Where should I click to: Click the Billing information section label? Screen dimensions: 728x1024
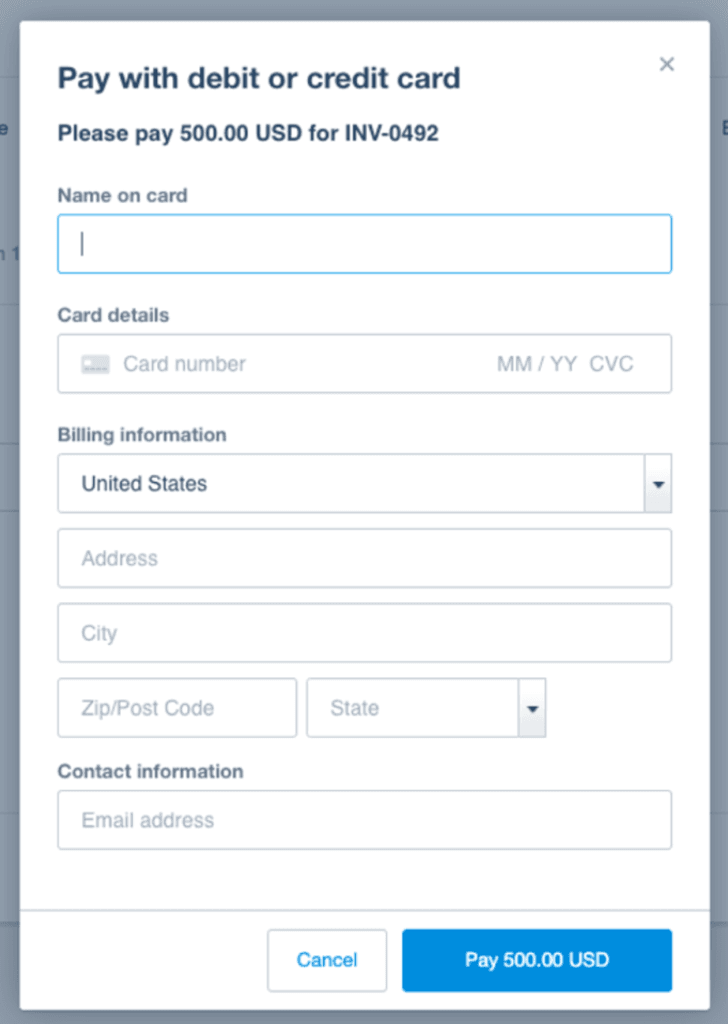(x=142, y=435)
